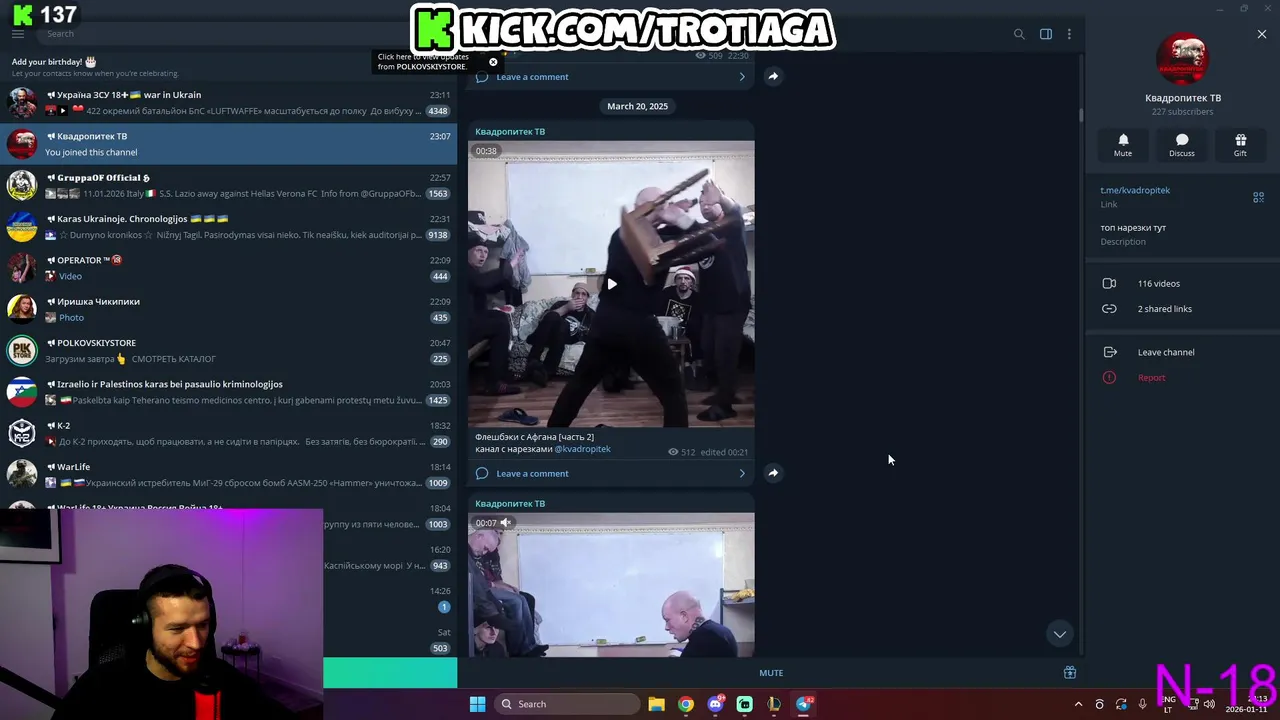Expand comments arrow on top post
1280x720 pixels.
click(x=742, y=77)
